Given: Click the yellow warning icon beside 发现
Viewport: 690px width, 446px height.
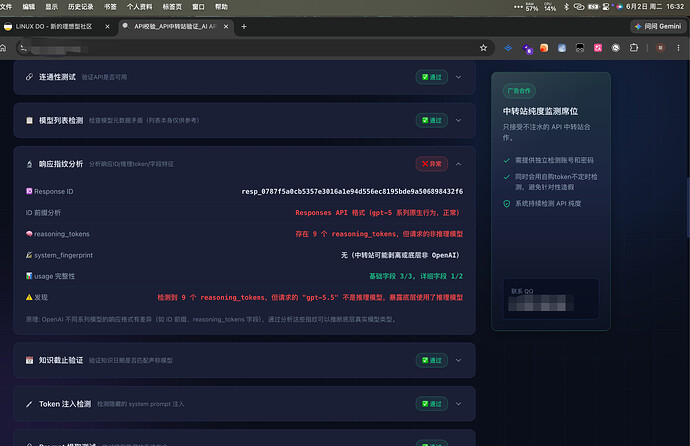Looking at the screenshot, I should pyautogui.click(x=29, y=297).
